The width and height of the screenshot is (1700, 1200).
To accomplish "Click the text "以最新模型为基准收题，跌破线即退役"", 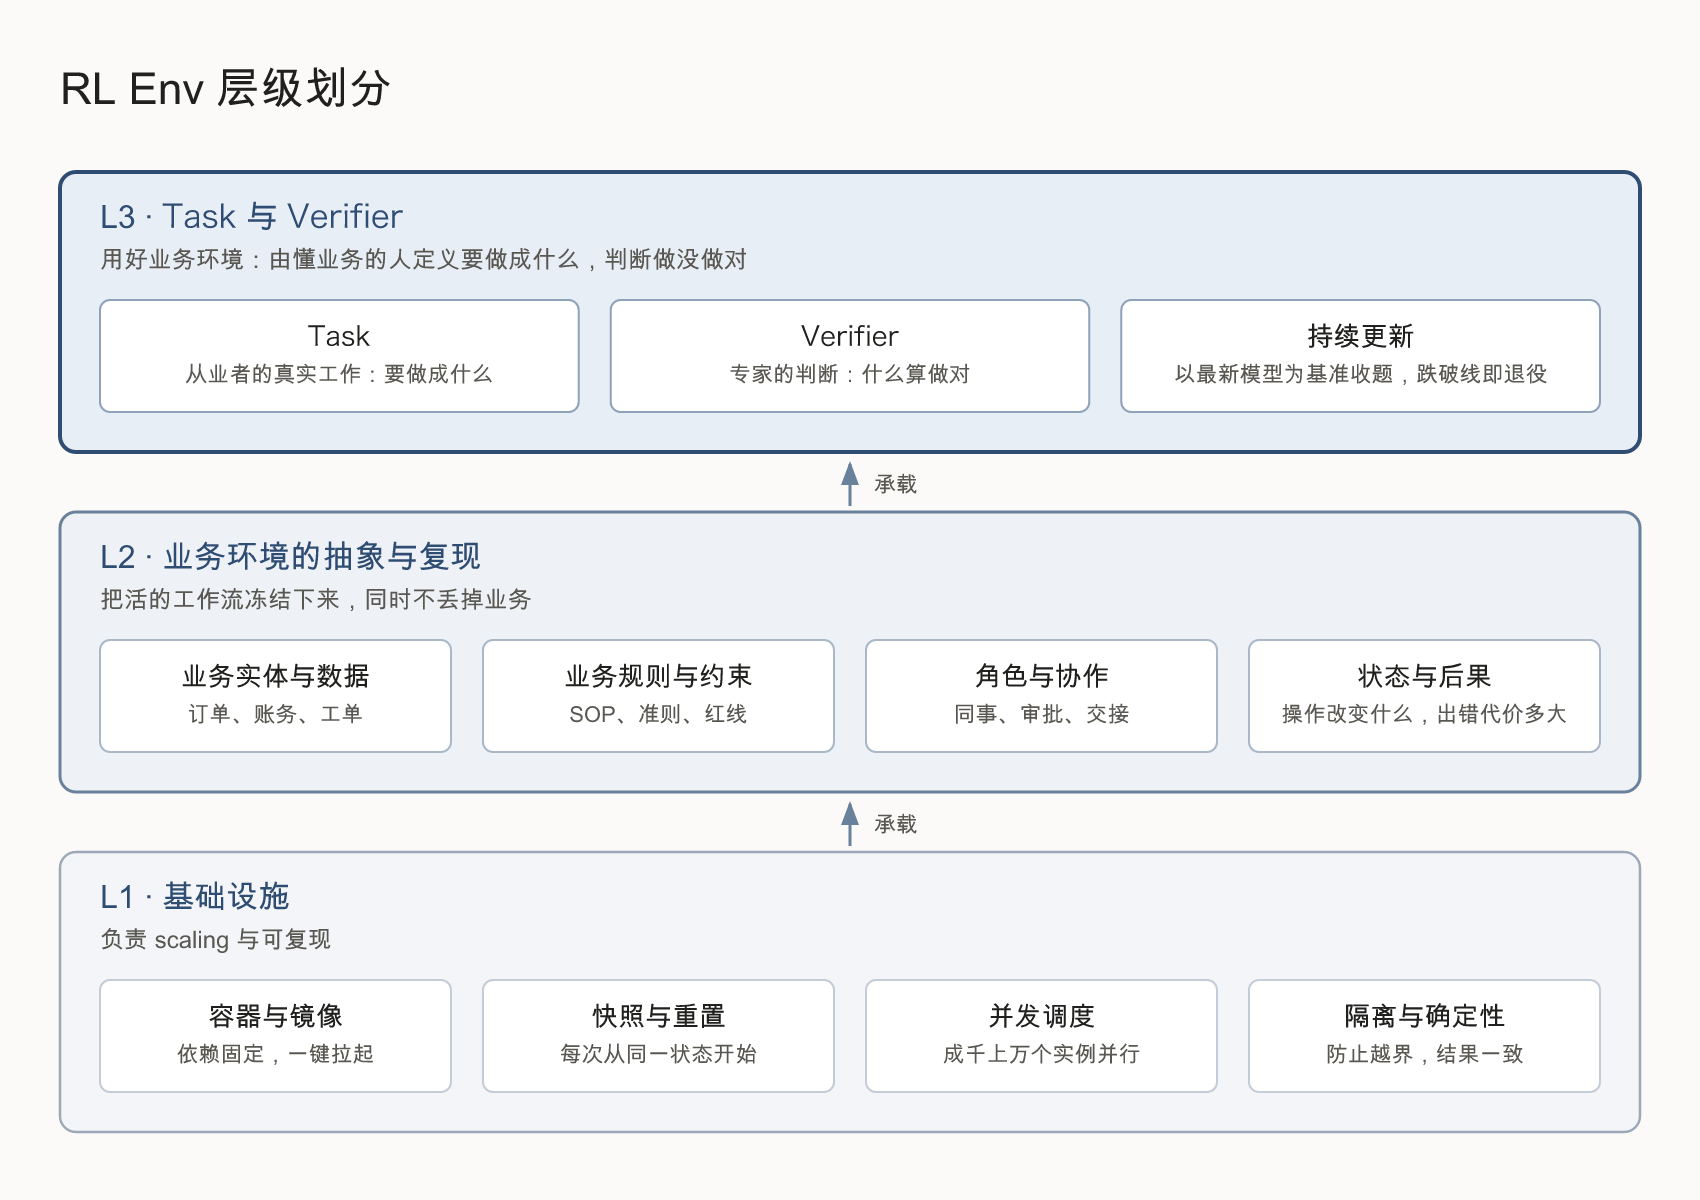I will 1360,374.
